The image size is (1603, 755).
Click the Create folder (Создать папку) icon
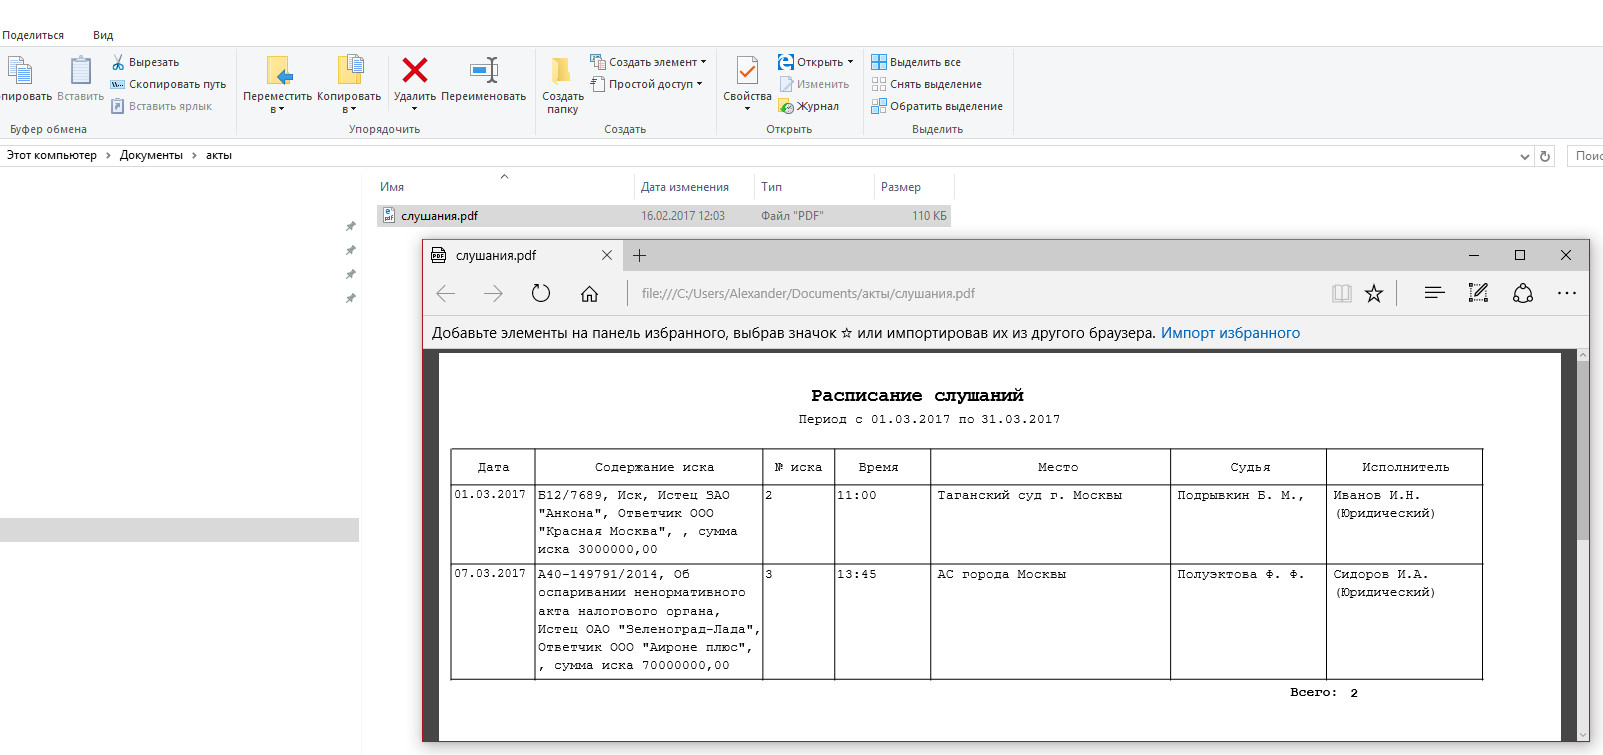click(x=562, y=71)
